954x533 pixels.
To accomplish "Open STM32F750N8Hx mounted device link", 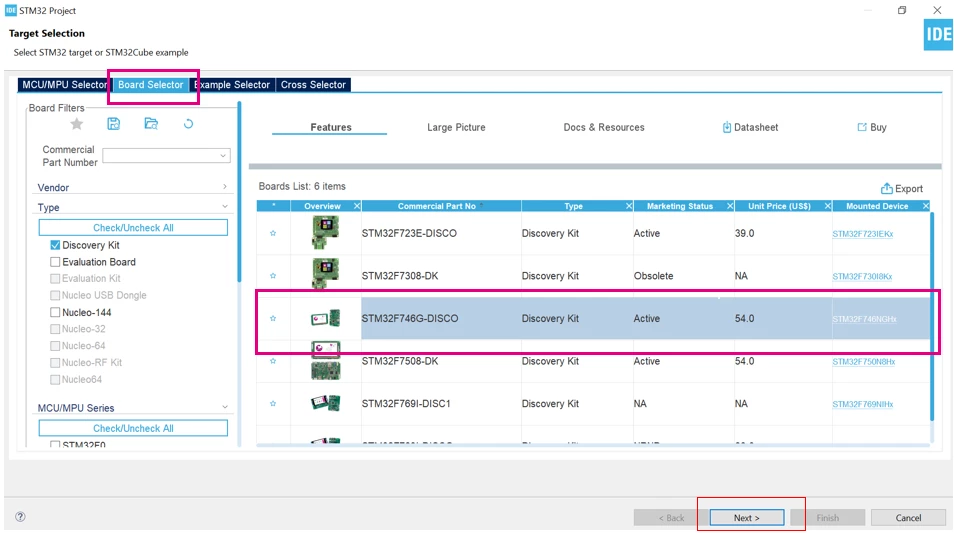I will pyautogui.click(x=863, y=361).
